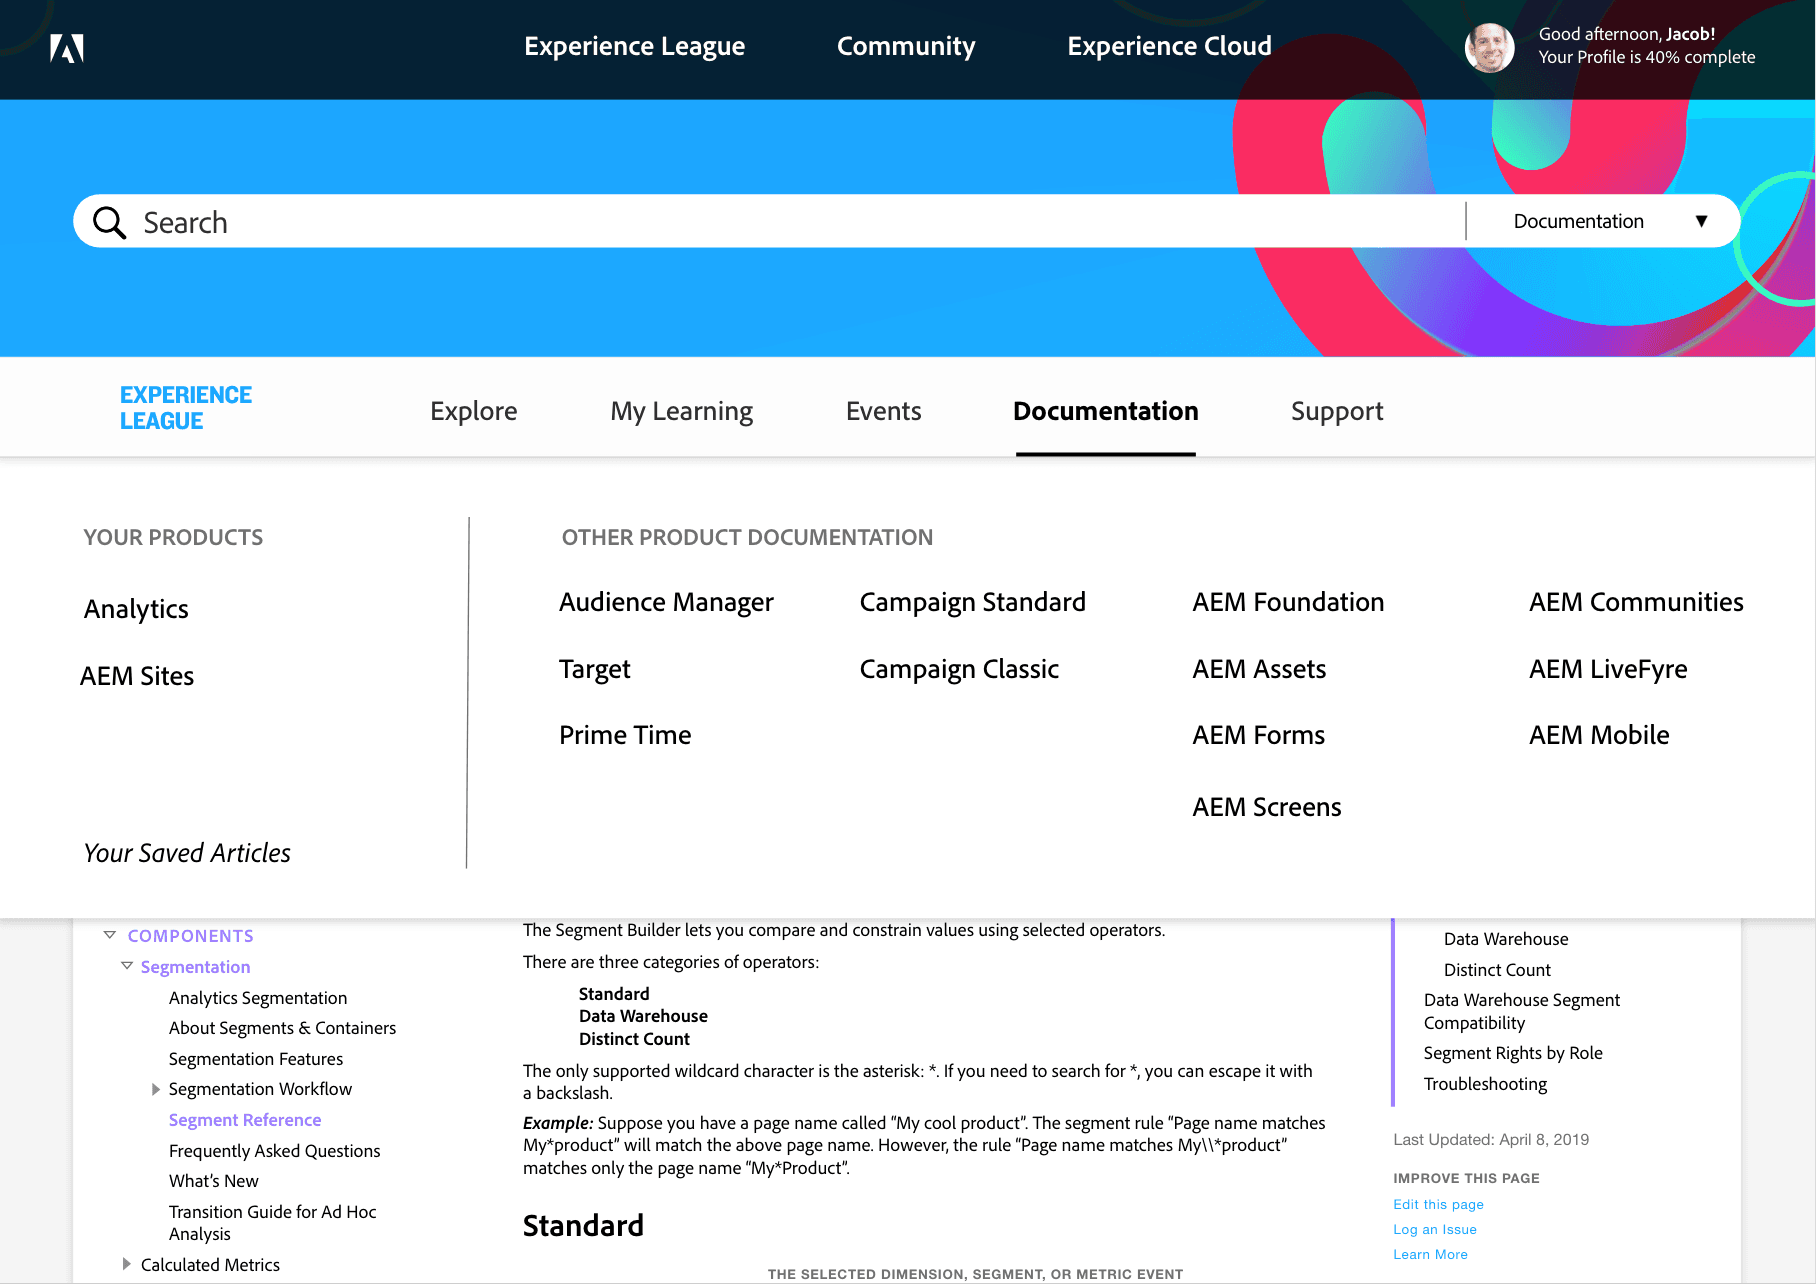Viewport: 1816px width, 1284px height.
Task: Select Segmentation in the sidebar tree
Action: pos(195,967)
